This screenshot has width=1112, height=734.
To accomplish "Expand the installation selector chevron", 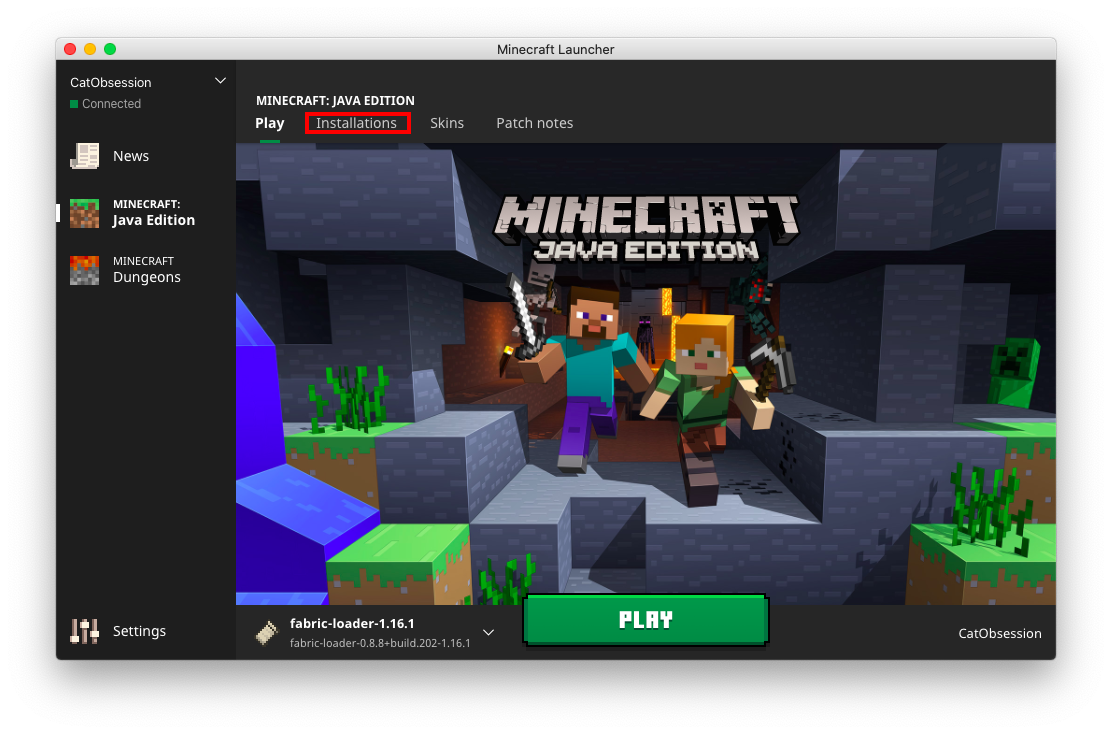I will click(x=489, y=632).
